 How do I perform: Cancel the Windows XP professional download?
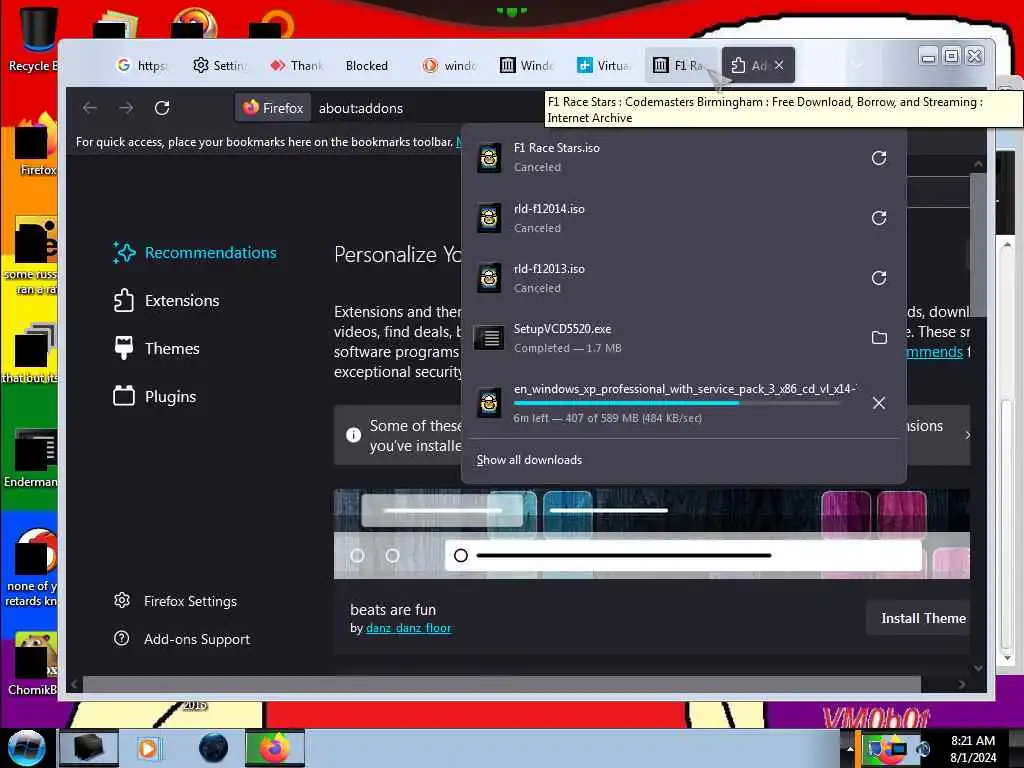878,403
